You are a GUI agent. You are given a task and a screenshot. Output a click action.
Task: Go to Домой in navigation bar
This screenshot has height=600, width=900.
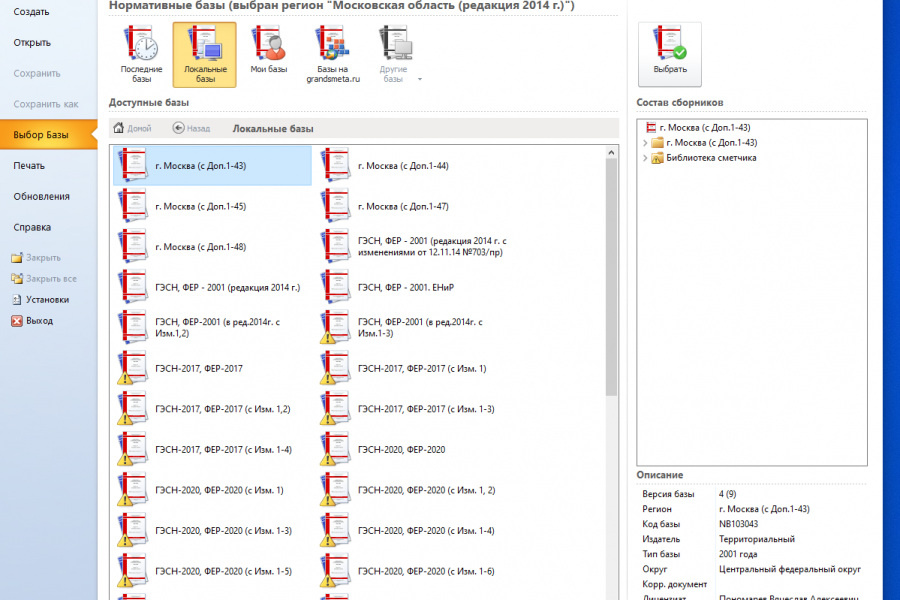click(x=133, y=129)
